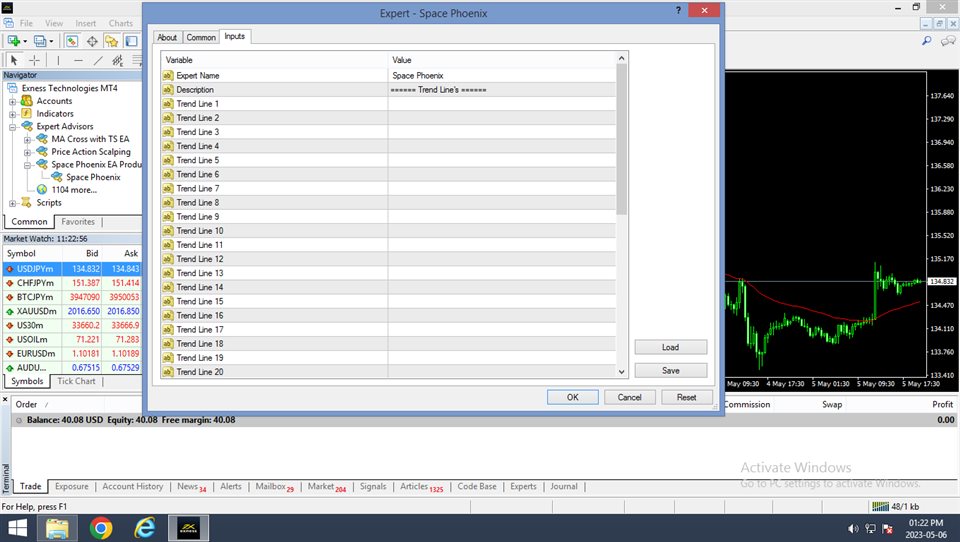
Task: Switch to the About tab
Action: (x=167, y=37)
